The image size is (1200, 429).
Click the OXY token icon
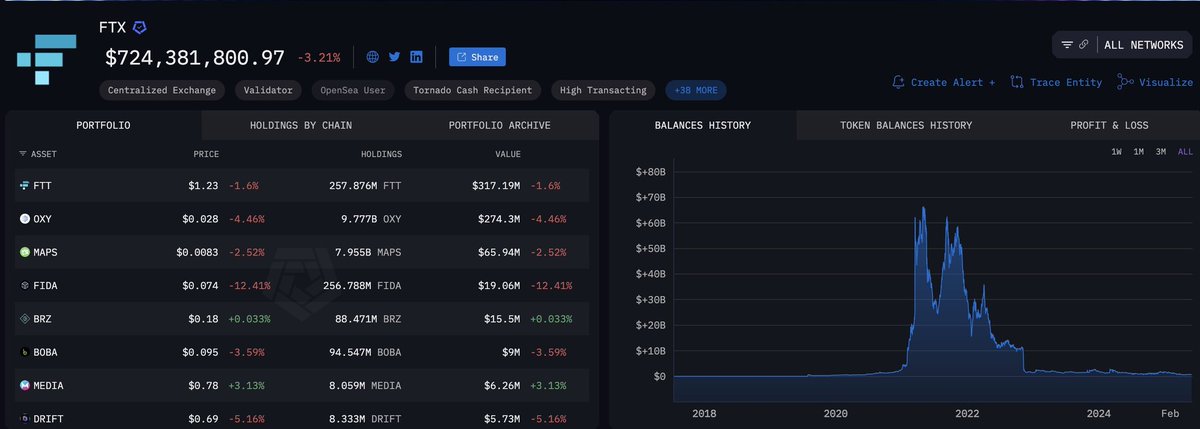25,219
